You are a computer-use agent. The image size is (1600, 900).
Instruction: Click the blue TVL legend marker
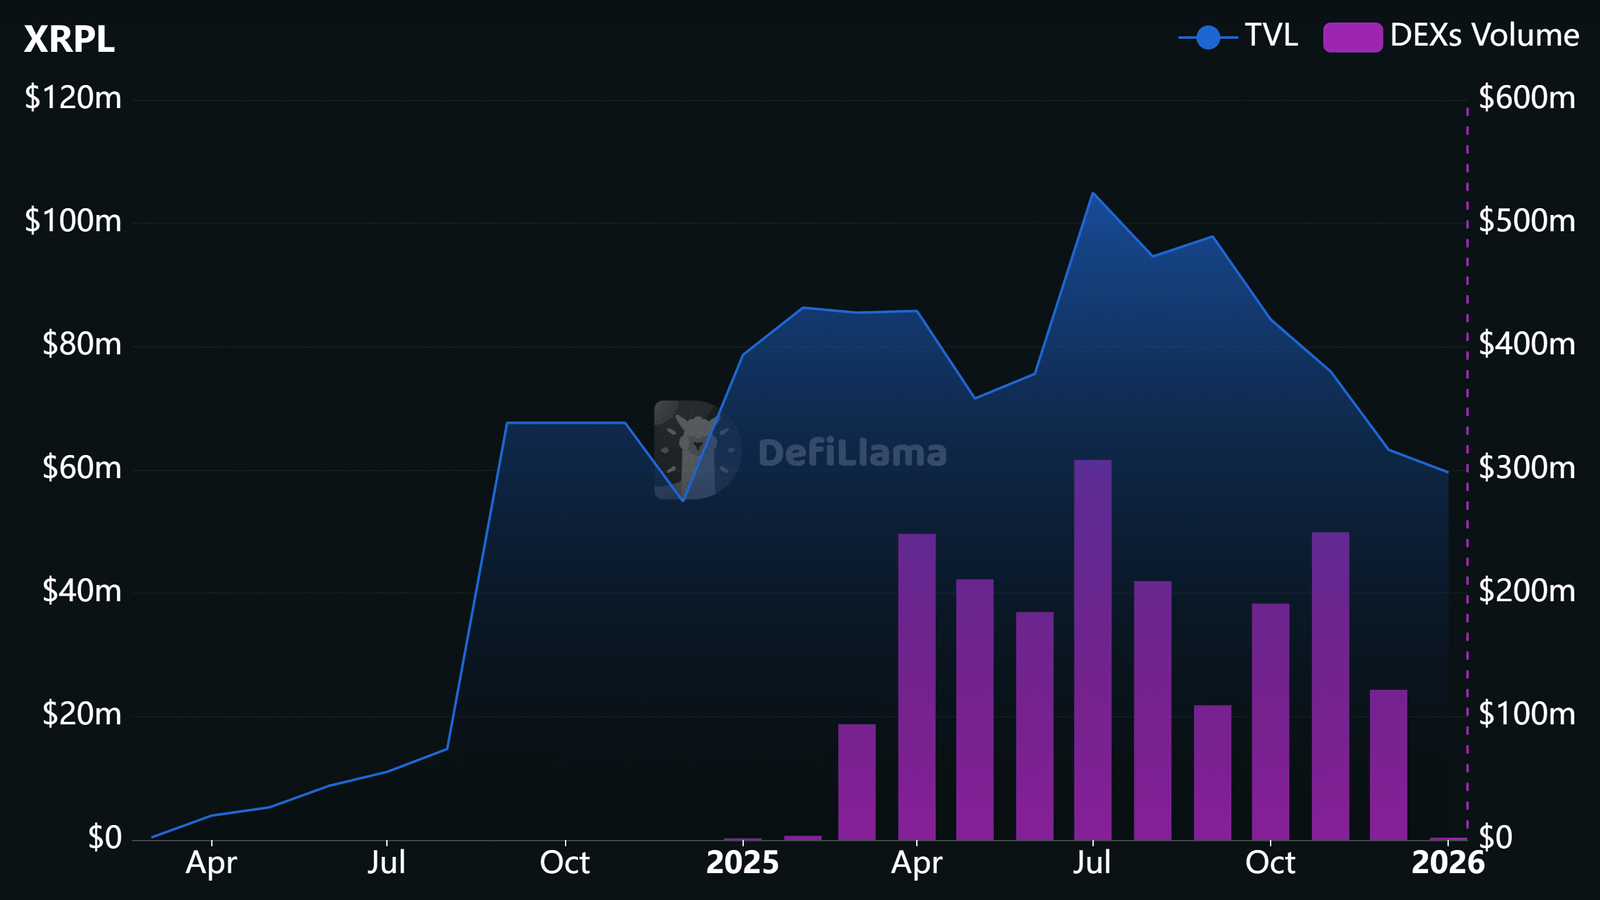coord(1208,38)
